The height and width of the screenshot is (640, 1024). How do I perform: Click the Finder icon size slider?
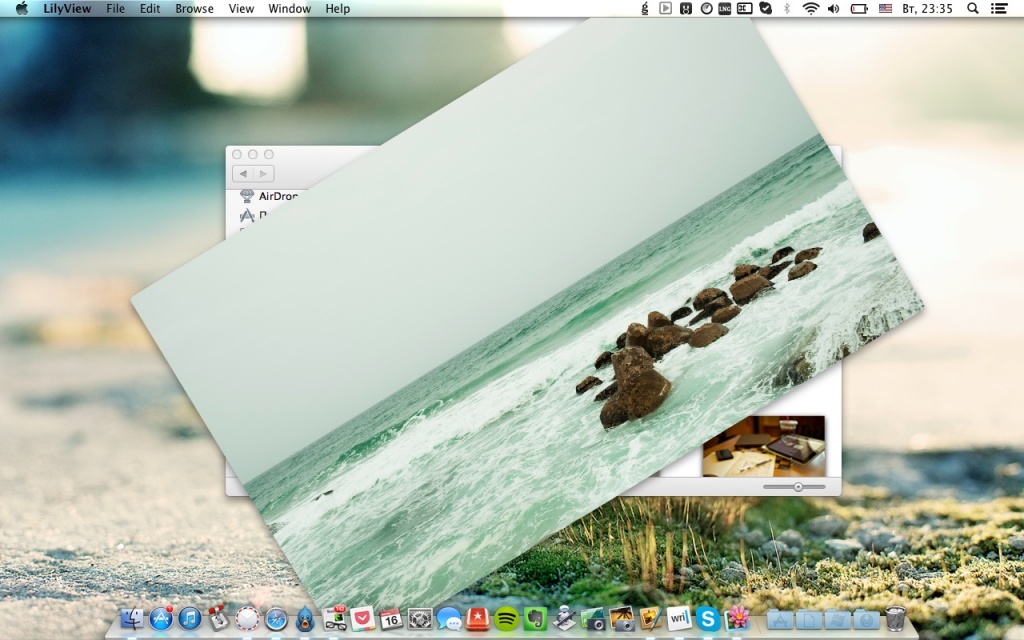point(797,487)
